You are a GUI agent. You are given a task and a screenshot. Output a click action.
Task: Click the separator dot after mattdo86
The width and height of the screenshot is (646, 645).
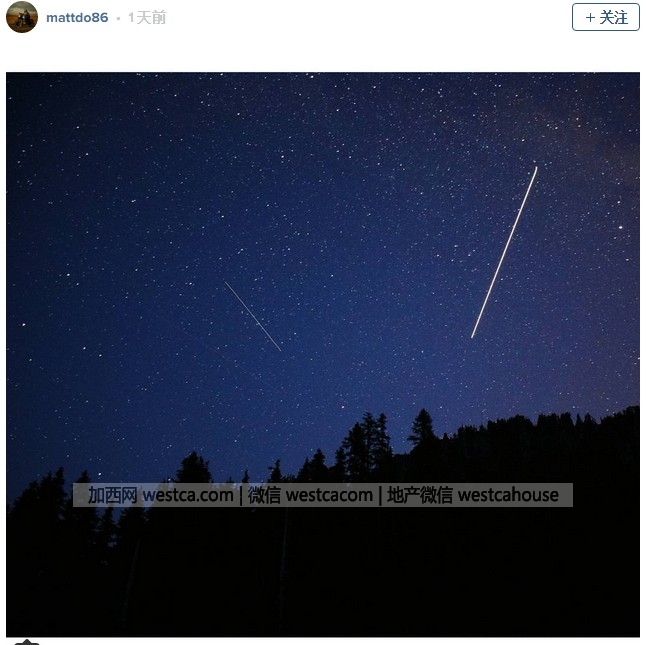tap(118, 19)
